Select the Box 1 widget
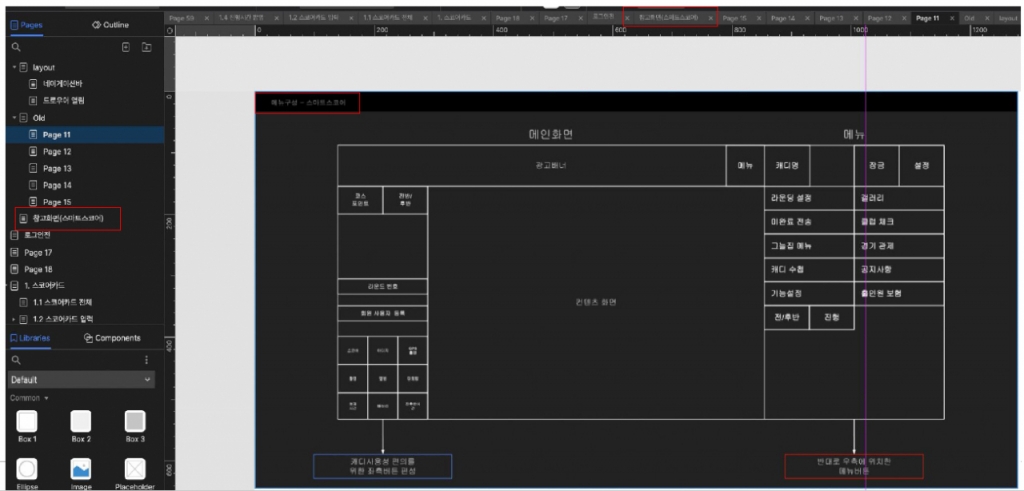The height and width of the screenshot is (491, 1024). point(27,422)
